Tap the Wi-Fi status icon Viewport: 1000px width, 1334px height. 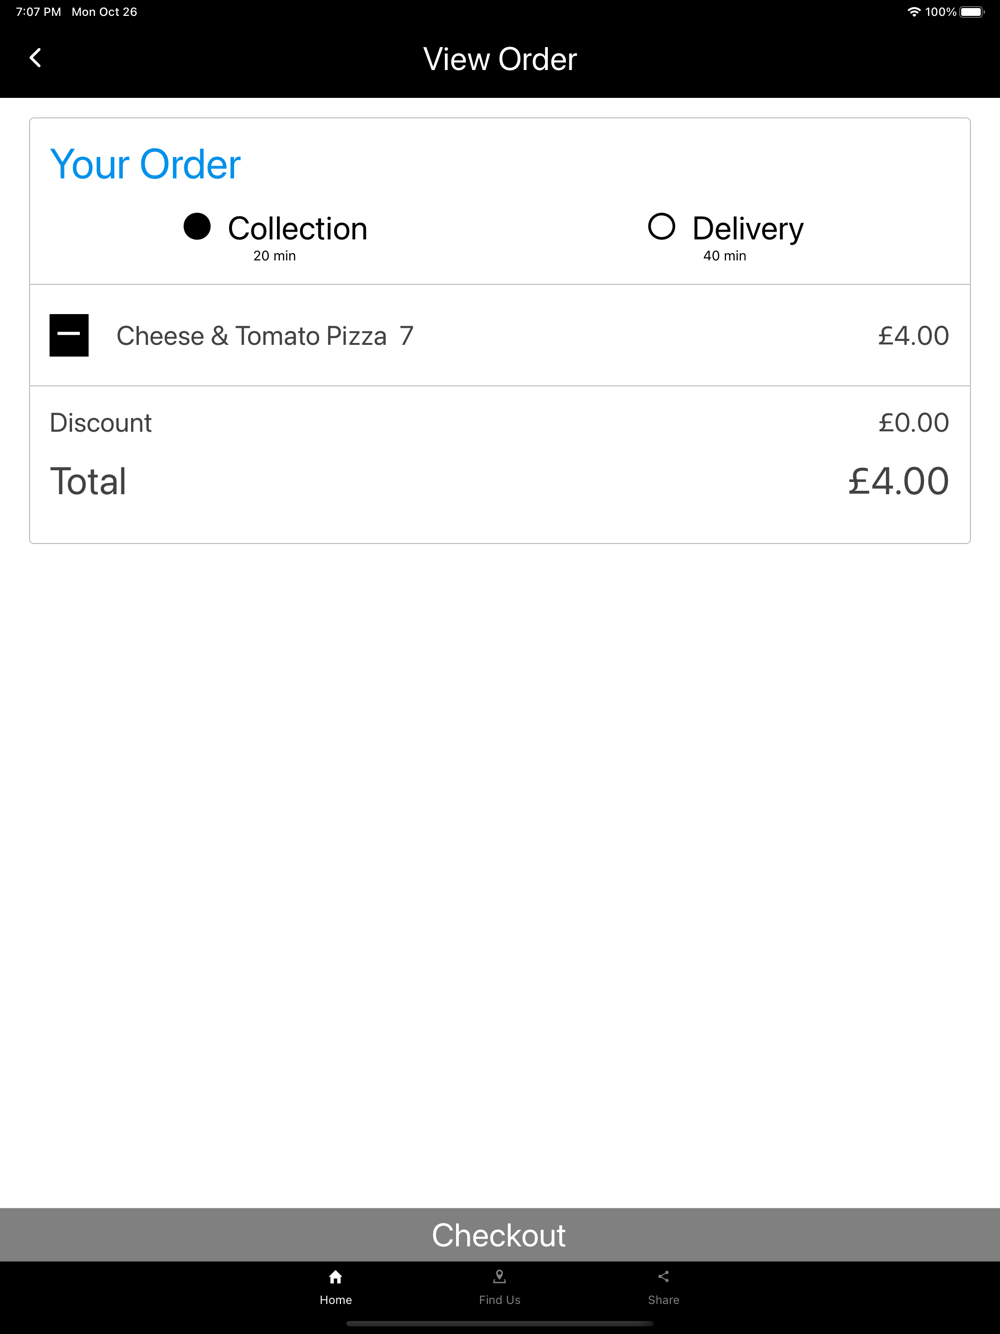tap(914, 12)
